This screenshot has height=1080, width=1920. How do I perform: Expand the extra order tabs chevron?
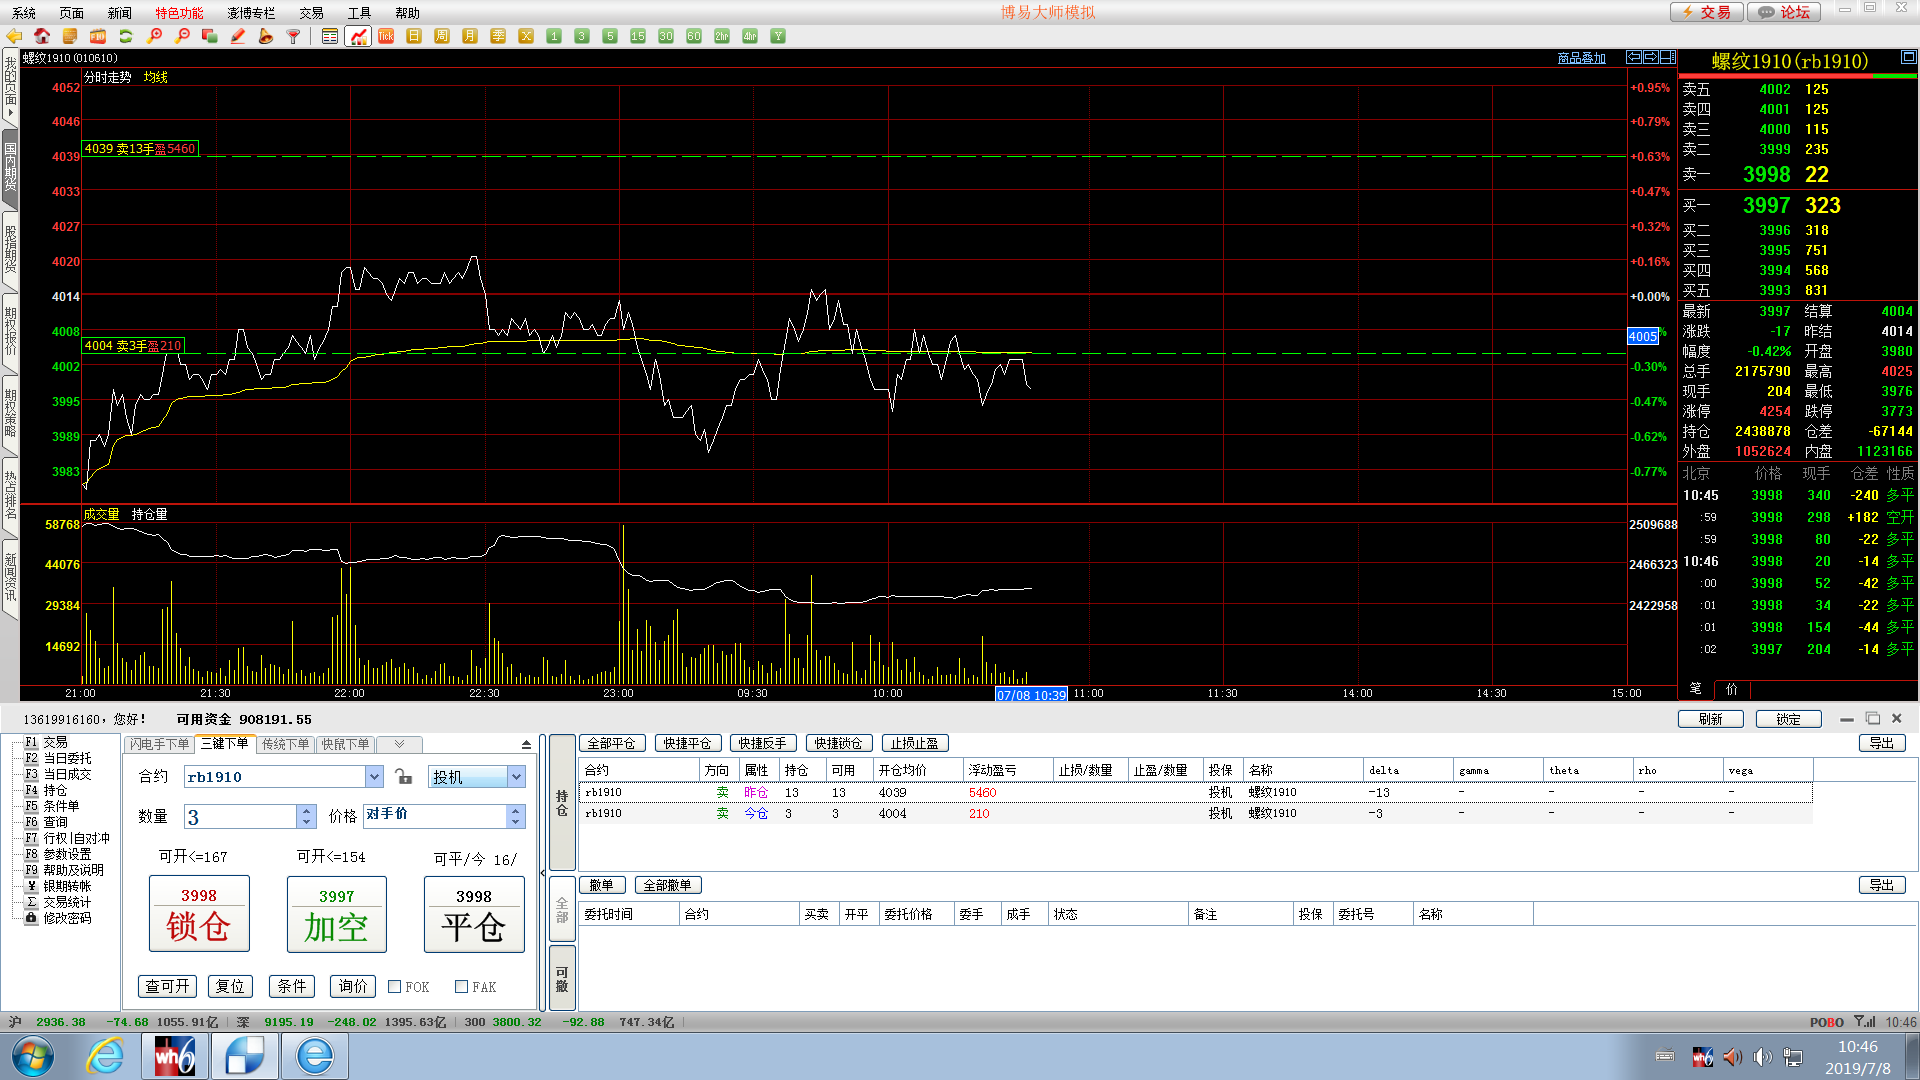(x=399, y=744)
